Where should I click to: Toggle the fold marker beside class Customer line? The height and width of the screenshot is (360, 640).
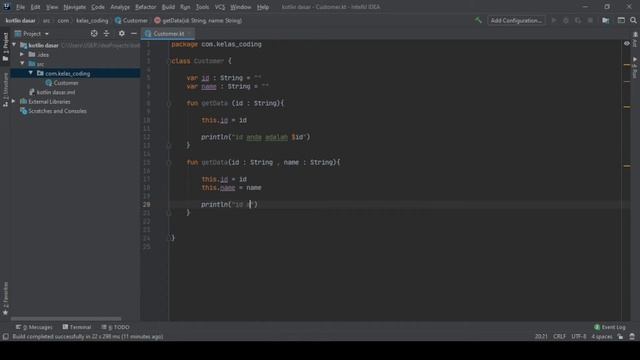point(169,61)
